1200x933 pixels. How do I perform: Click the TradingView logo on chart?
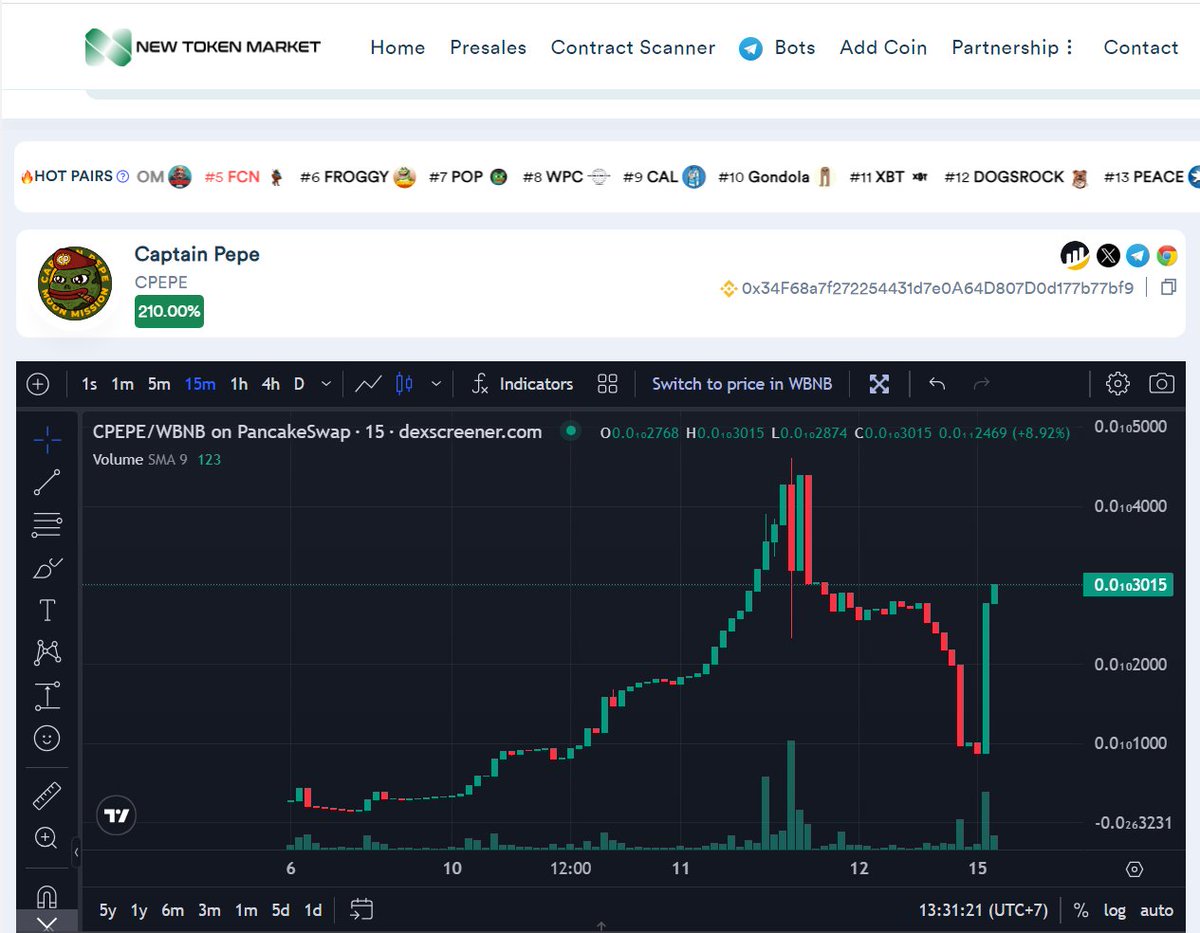117,815
